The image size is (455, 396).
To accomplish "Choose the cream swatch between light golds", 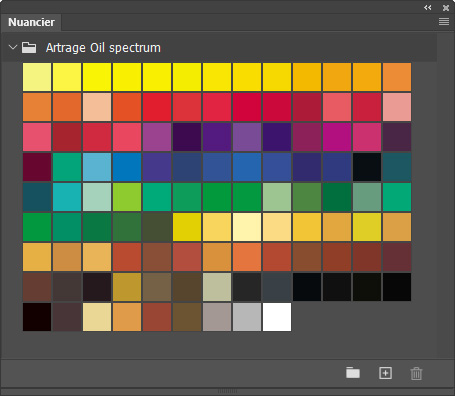I will pyautogui.click(x=247, y=227).
